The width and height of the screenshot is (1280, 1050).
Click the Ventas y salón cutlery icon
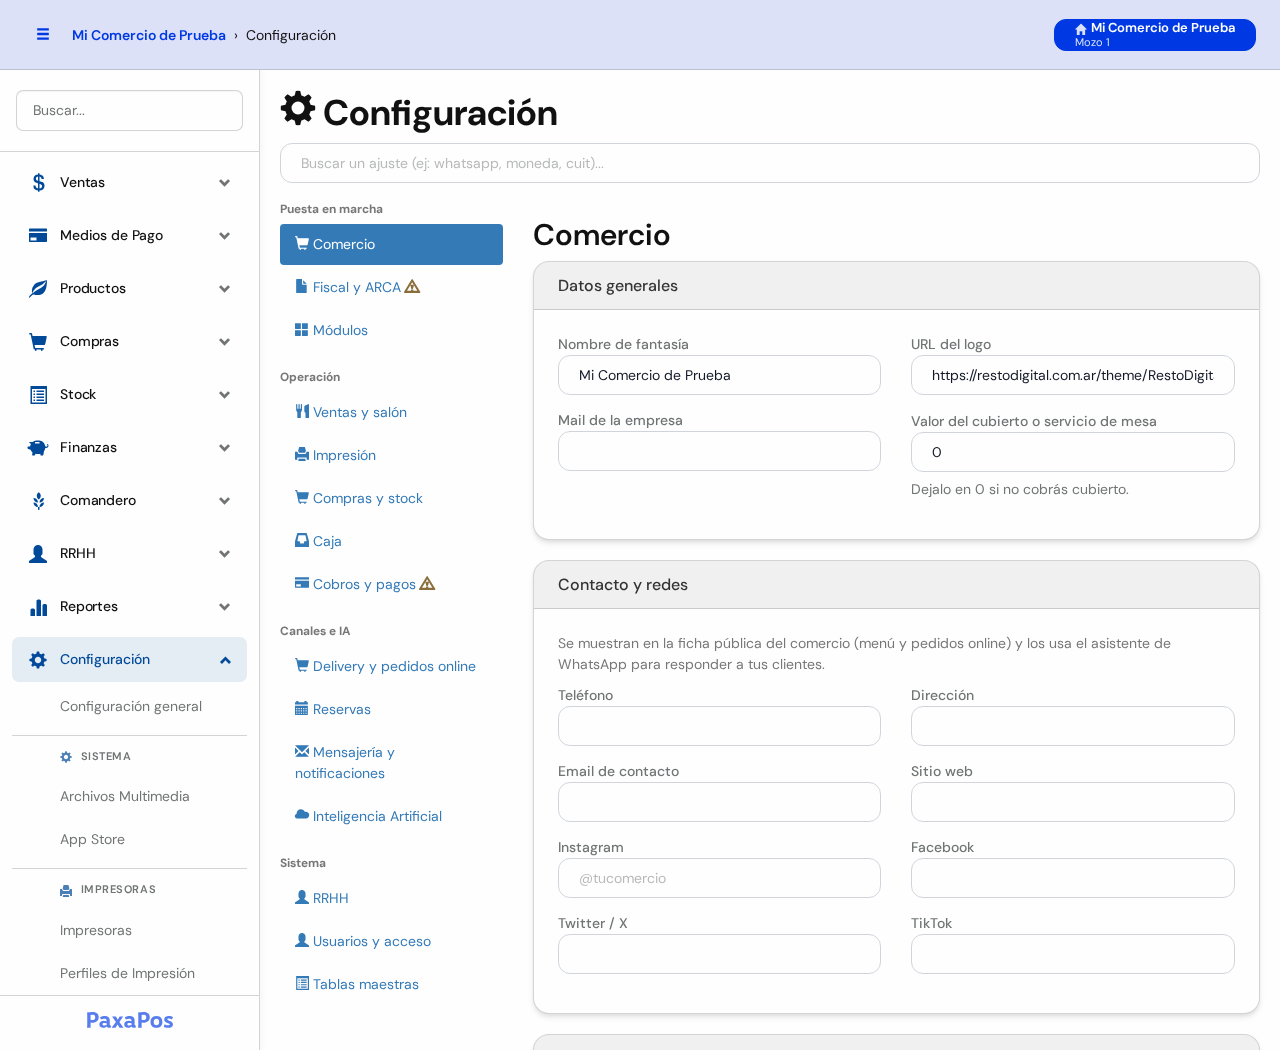[x=301, y=411]
